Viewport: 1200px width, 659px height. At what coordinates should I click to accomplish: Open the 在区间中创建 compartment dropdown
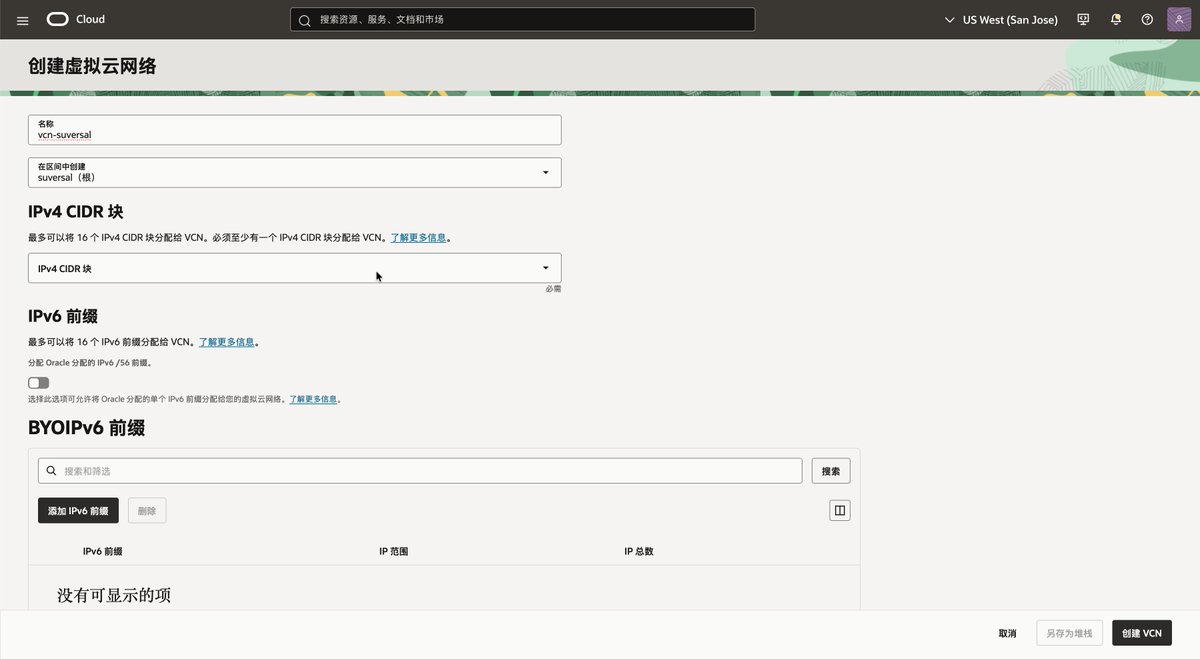294,172
